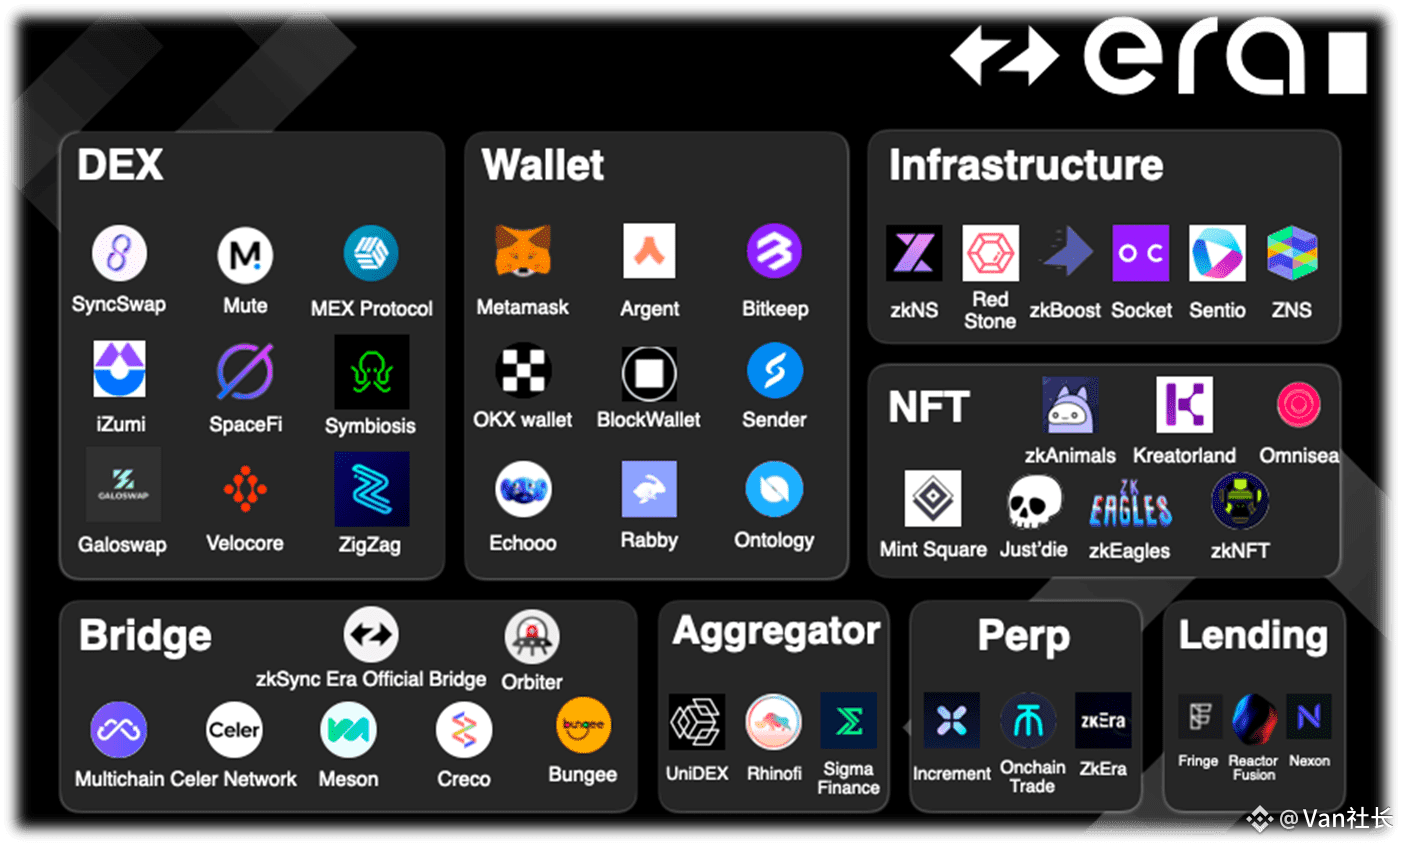
Task: Click the Symbiosis octopus icon
Action: pyautogui.click(x=371, y=372)
